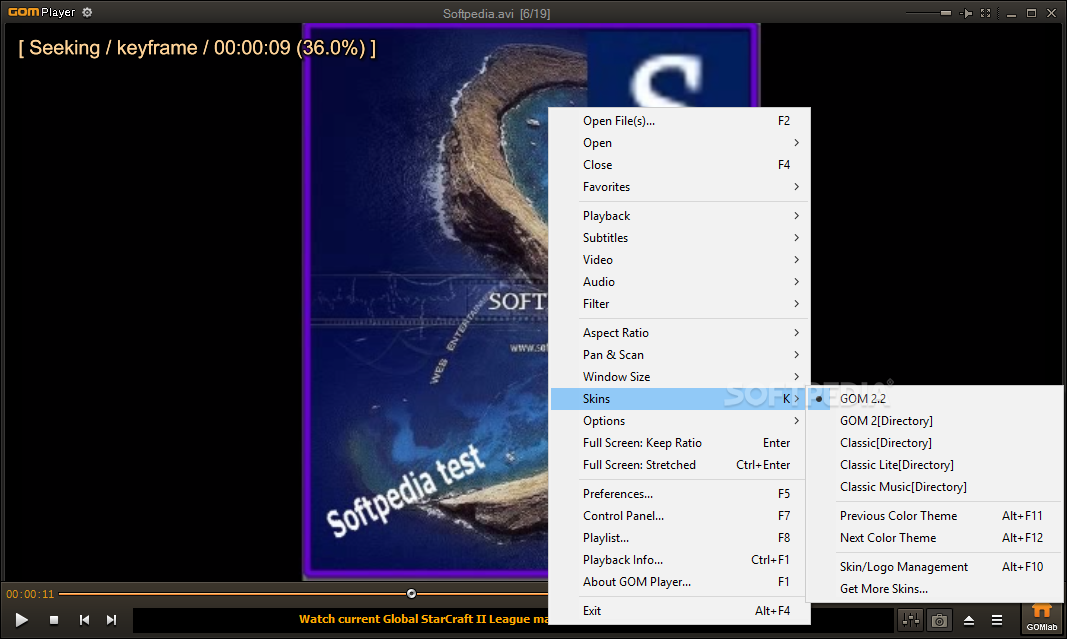Open Skin/Logo Management
Viewport: 1067px width, 639px height.
pos(935,567)
